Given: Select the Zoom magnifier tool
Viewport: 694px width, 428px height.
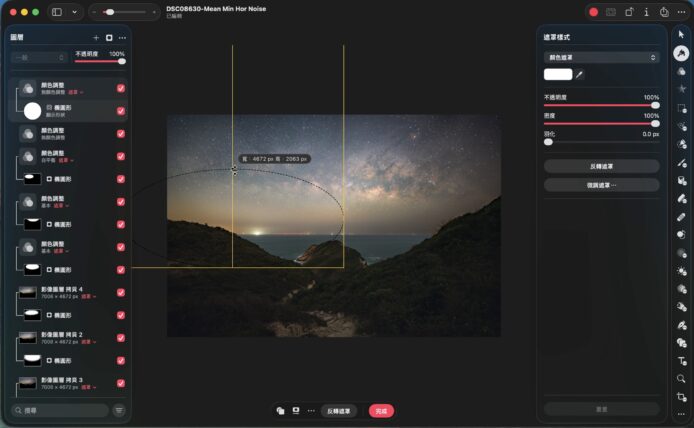Looking at the screenshot, I should coord(681,379).
